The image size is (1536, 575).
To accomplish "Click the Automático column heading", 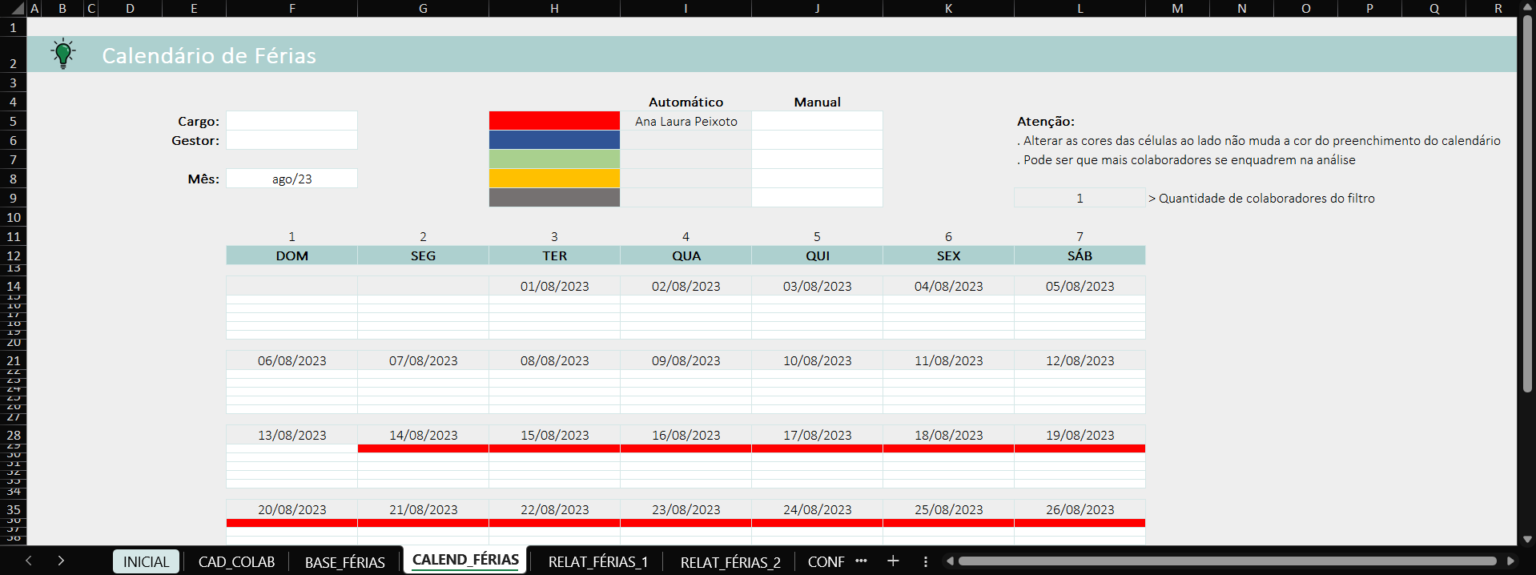I will coord(686,102).
